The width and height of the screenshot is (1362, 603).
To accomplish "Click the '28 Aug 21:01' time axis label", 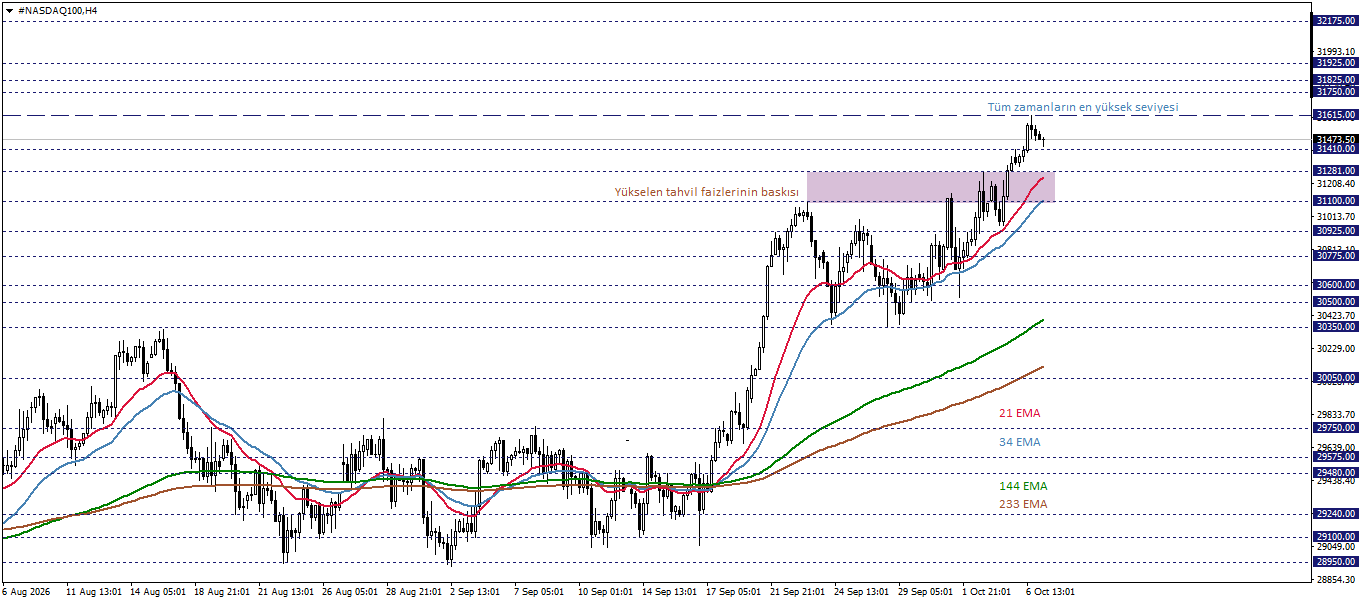I will pyautogui.click(x=415, y=592).
